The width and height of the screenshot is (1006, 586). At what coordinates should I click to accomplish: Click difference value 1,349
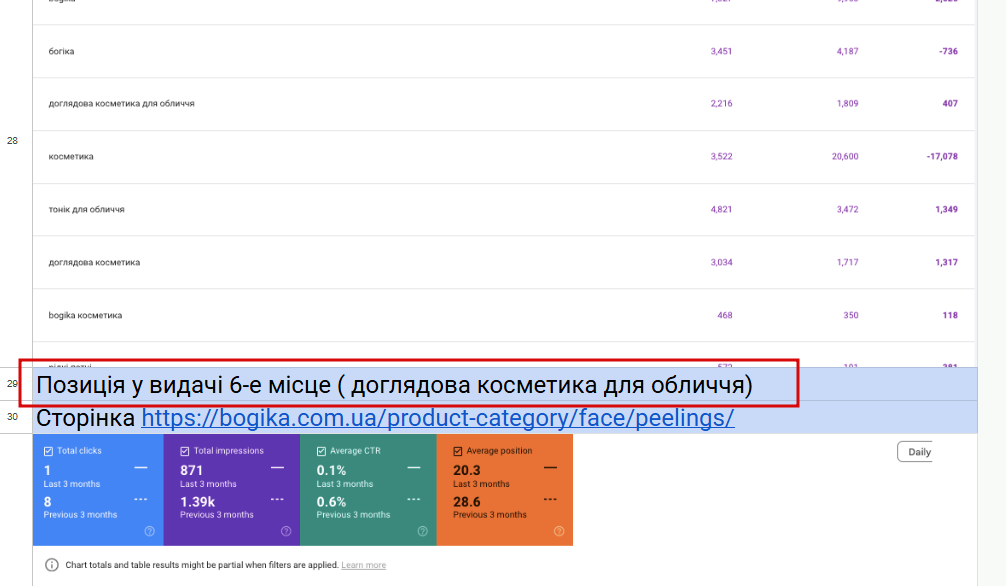[946, 209]
